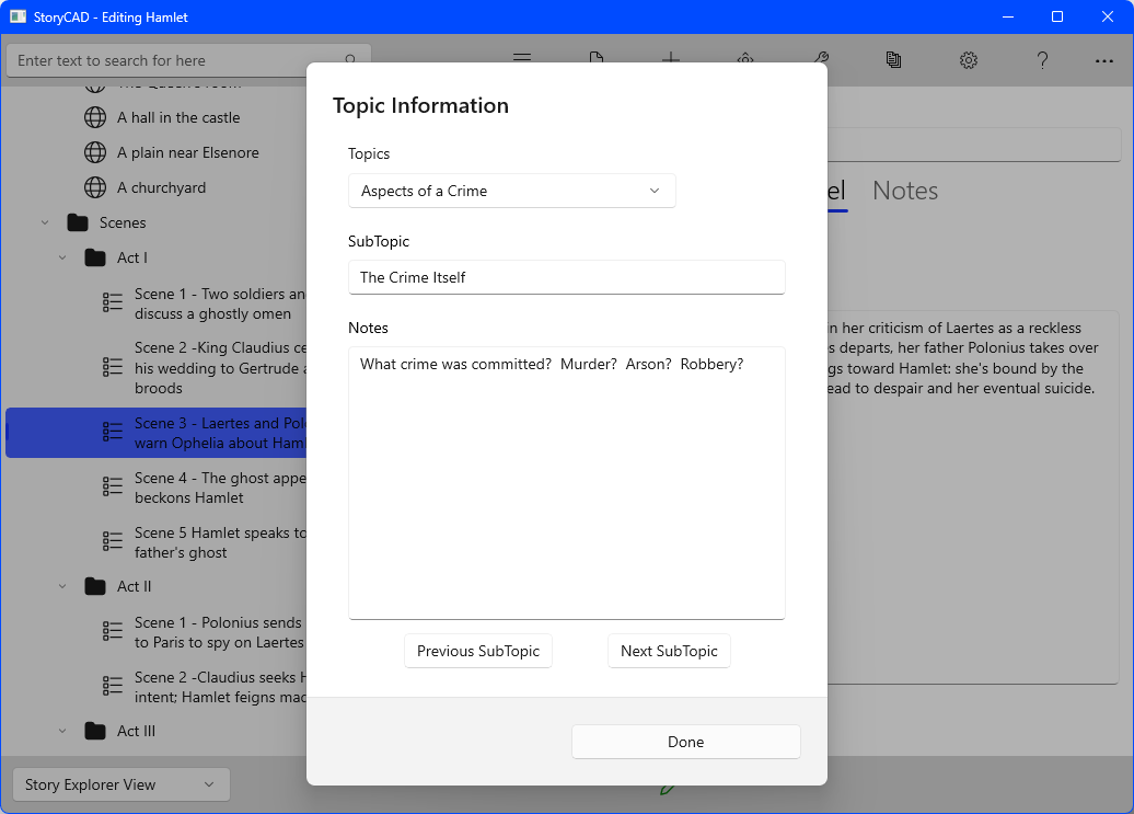Collapse the Act III chevron
The height and width of the screenshot is (814, 1134).
62,731
